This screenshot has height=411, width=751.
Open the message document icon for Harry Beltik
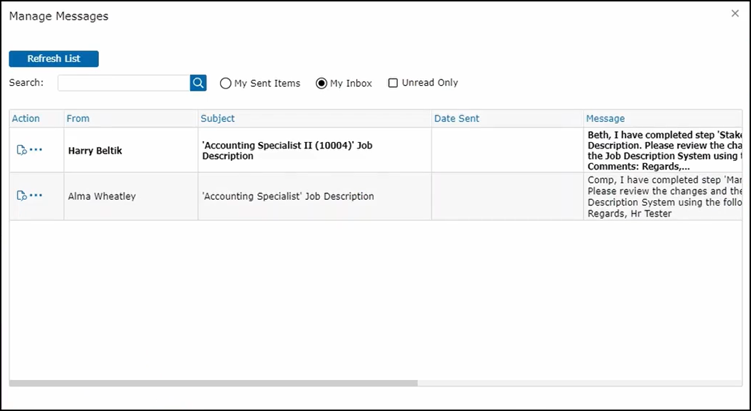click(21, 150)
